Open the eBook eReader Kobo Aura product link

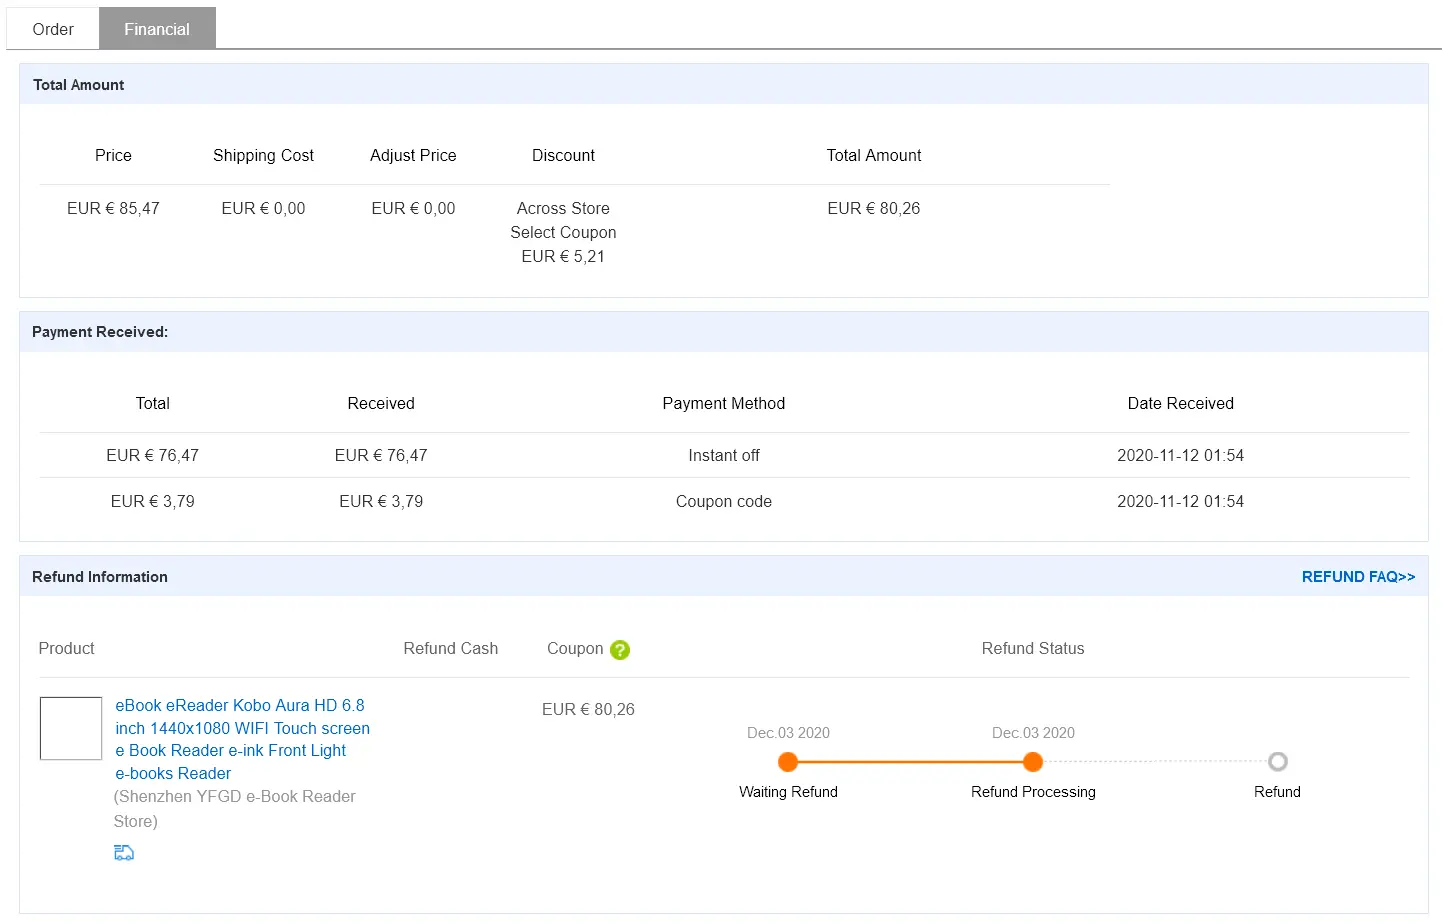pyautogui.click(x=242, y=739)
